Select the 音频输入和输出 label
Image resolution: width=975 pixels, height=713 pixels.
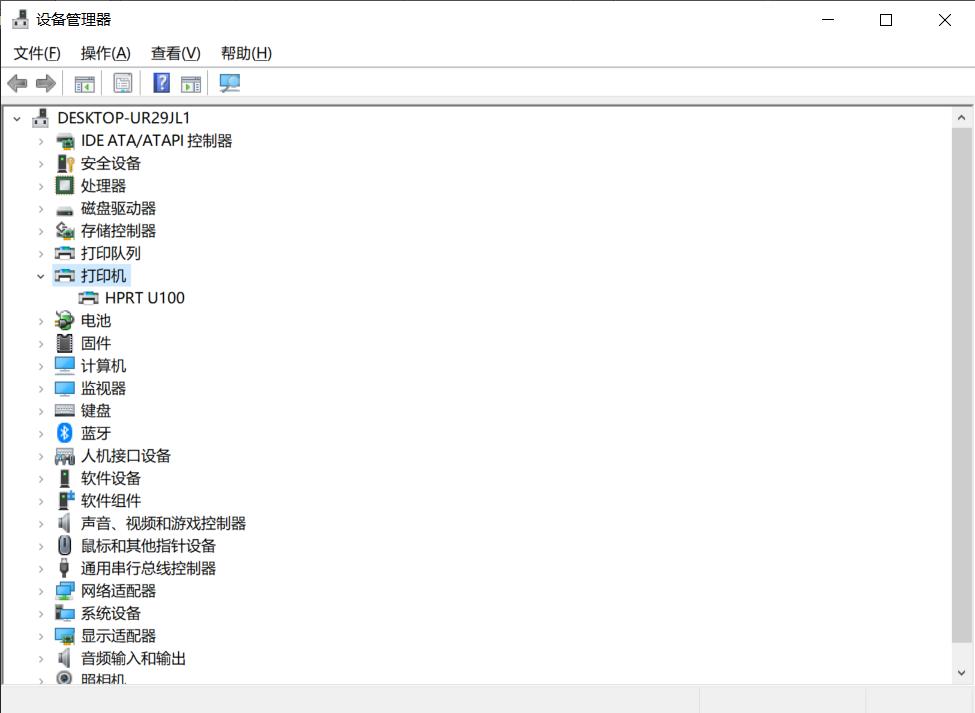tap(133, 658)
